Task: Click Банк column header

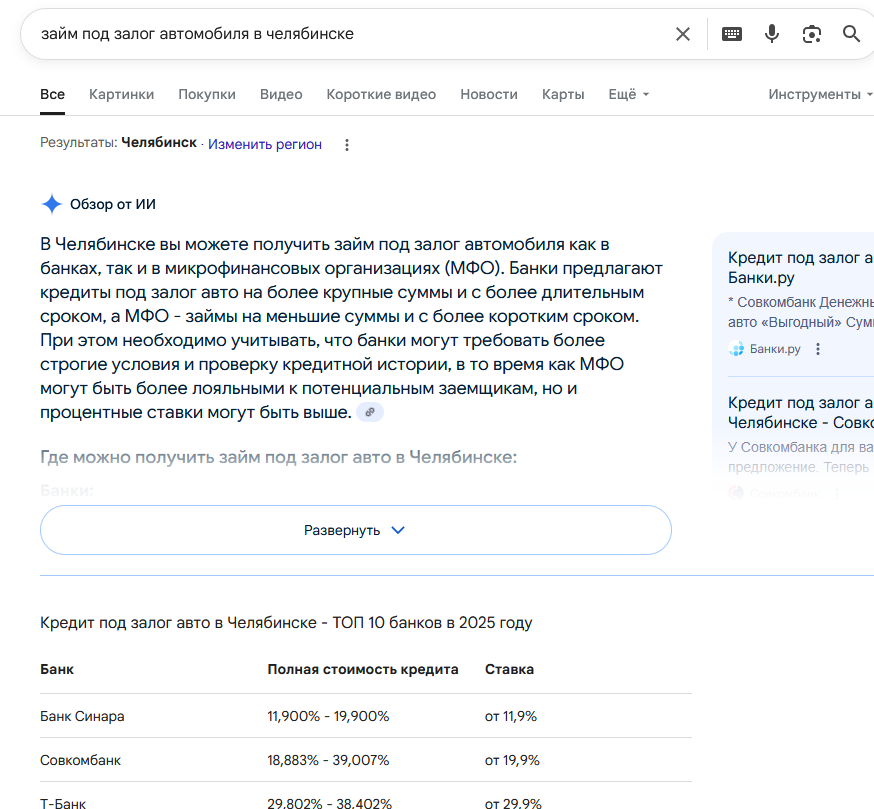Action: 57,669
